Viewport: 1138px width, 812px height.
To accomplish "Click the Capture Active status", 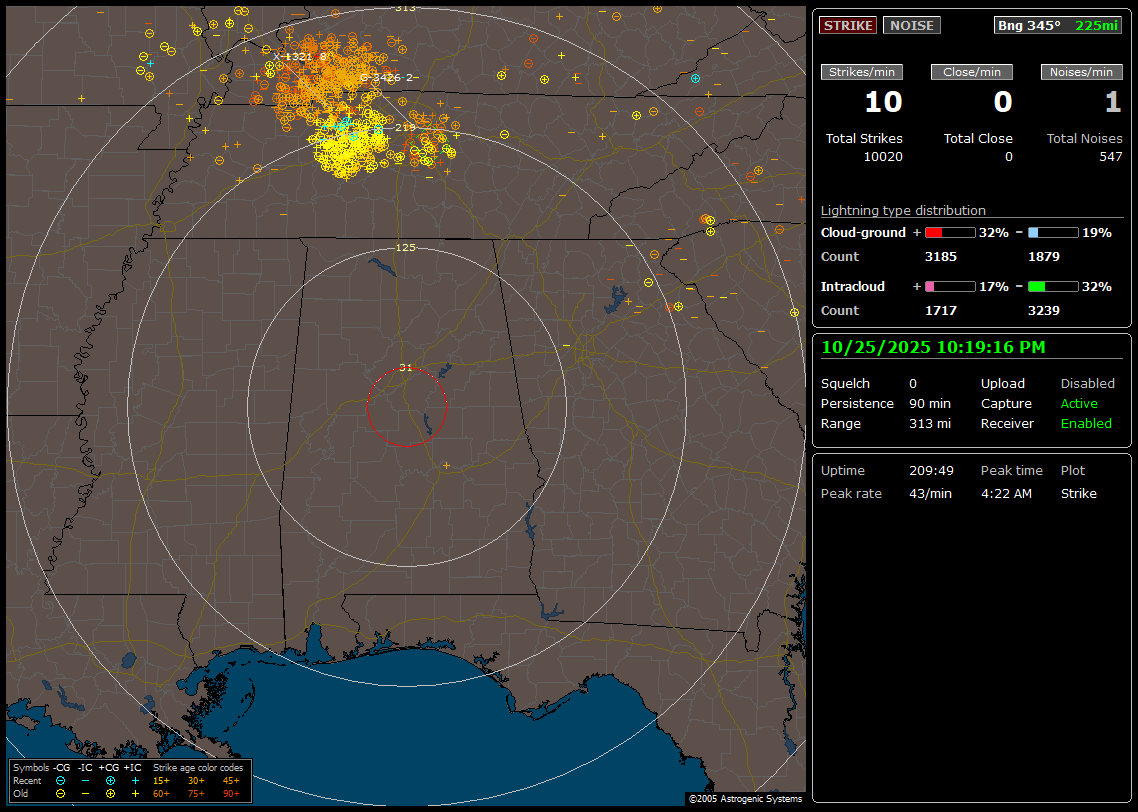I will (x=1079, y=404).
